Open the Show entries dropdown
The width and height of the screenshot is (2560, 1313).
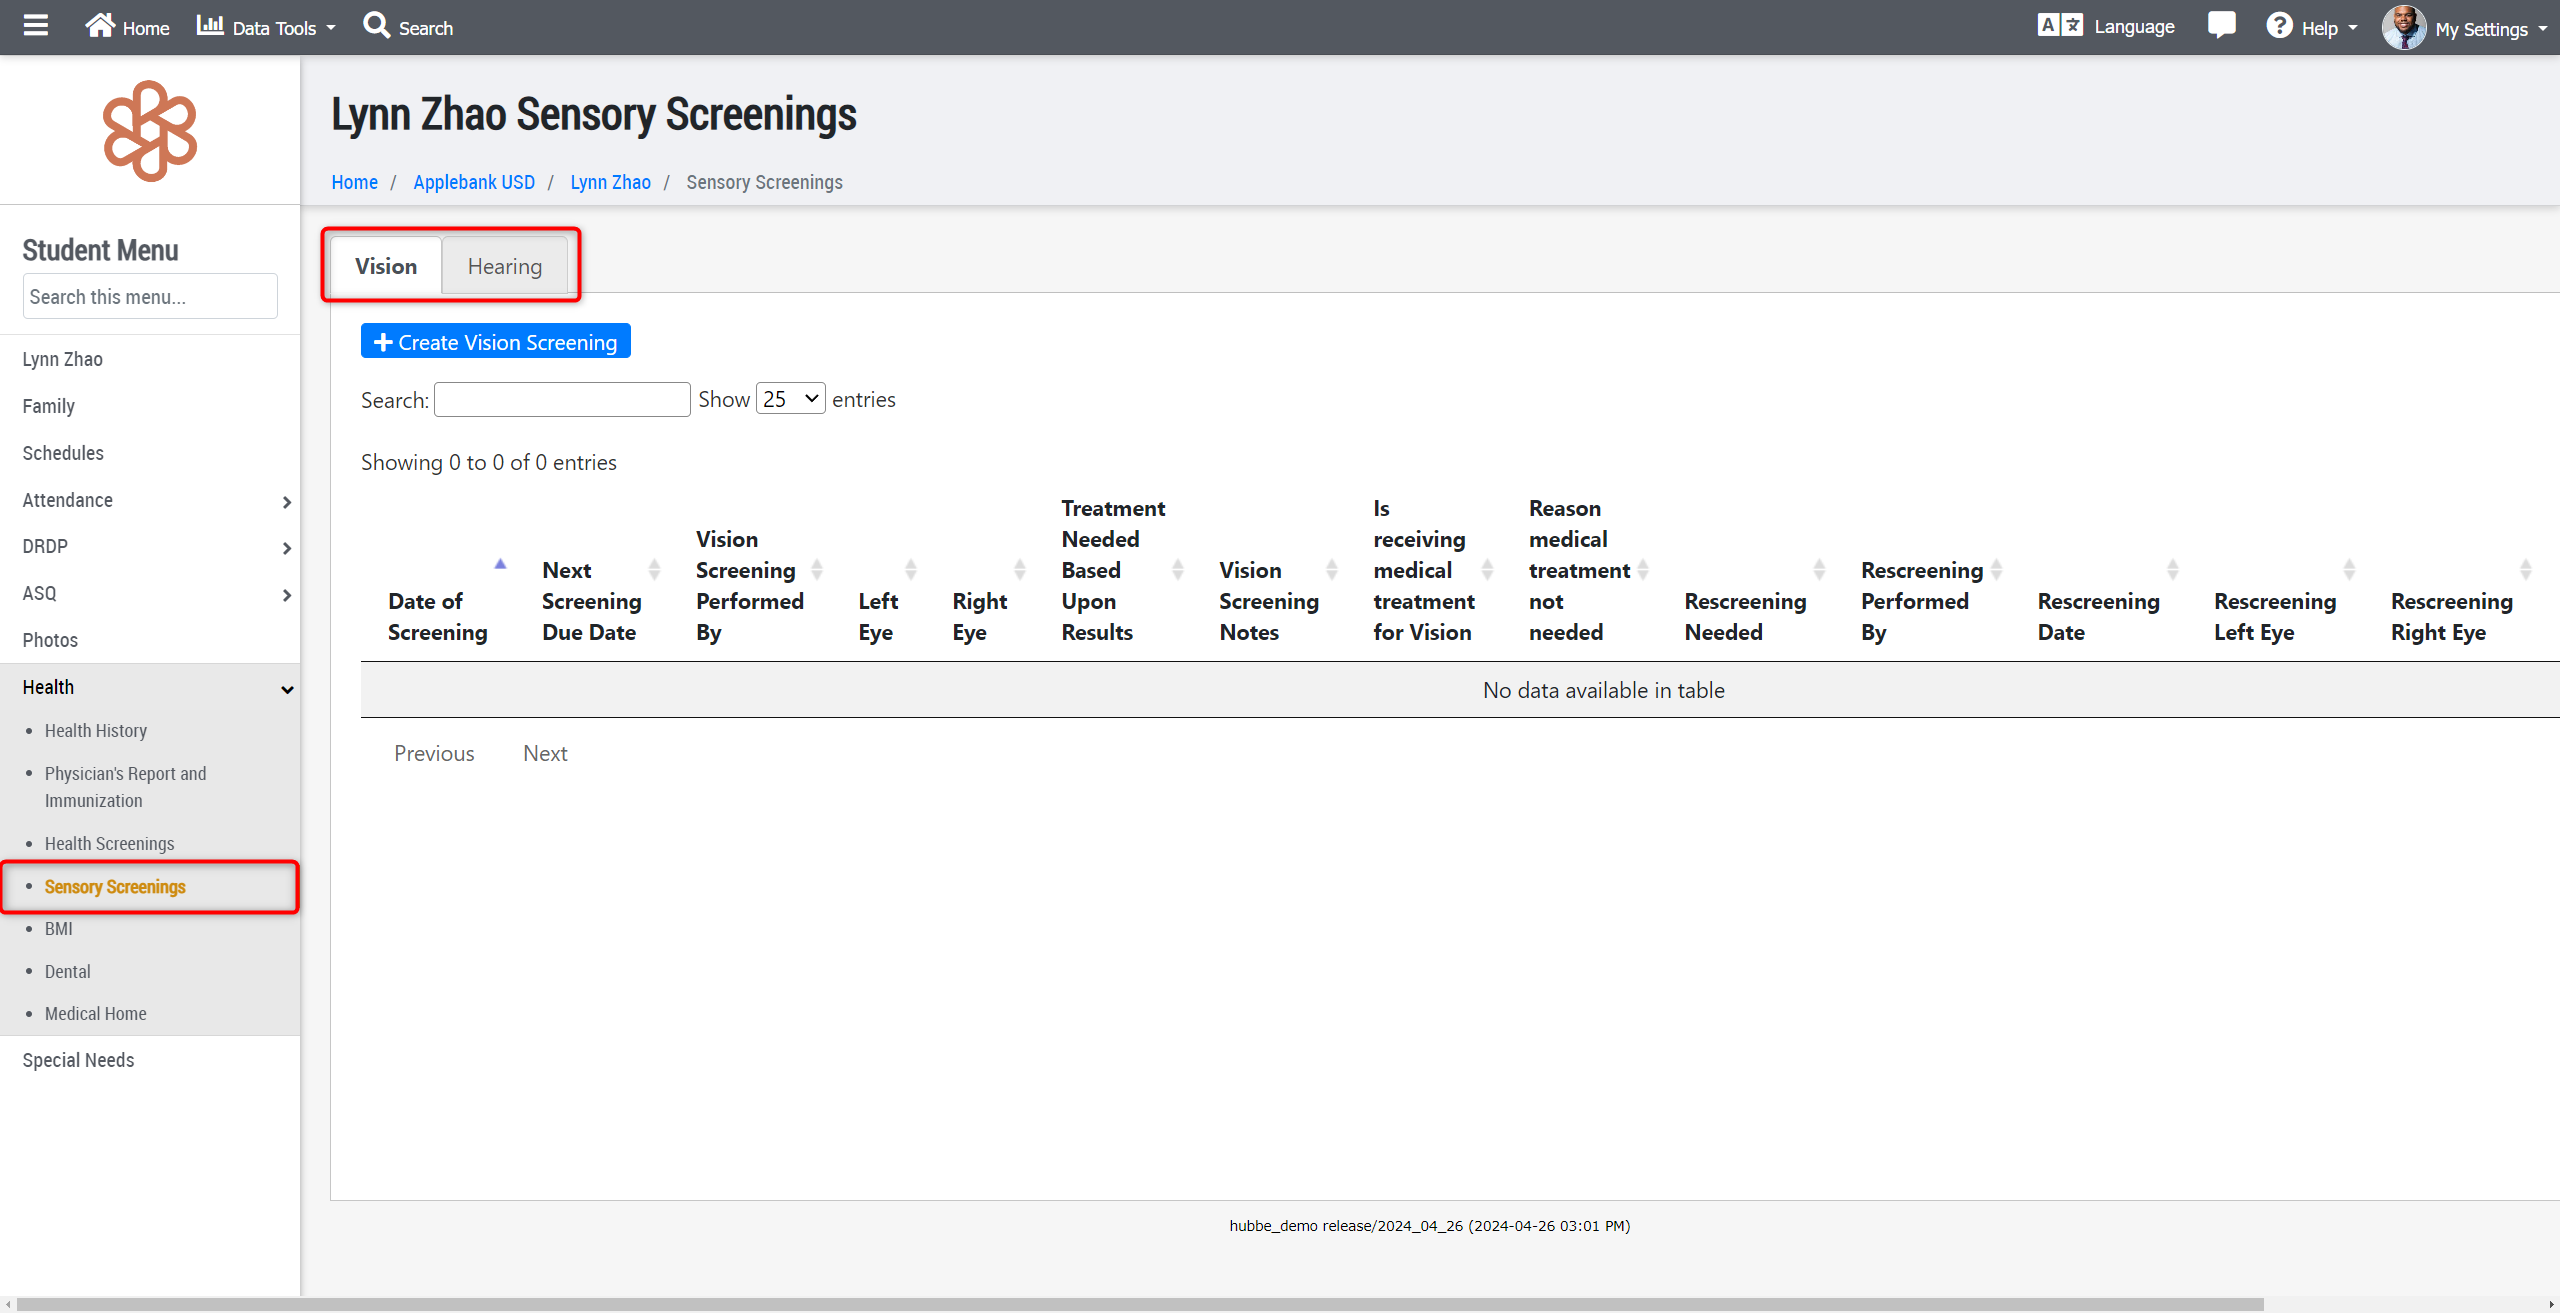790,399
